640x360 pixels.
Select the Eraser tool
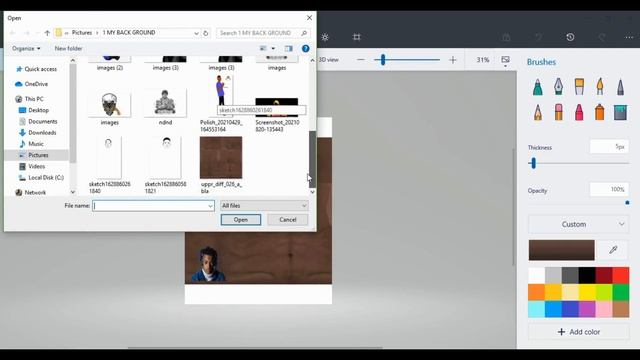click(558, 112)
